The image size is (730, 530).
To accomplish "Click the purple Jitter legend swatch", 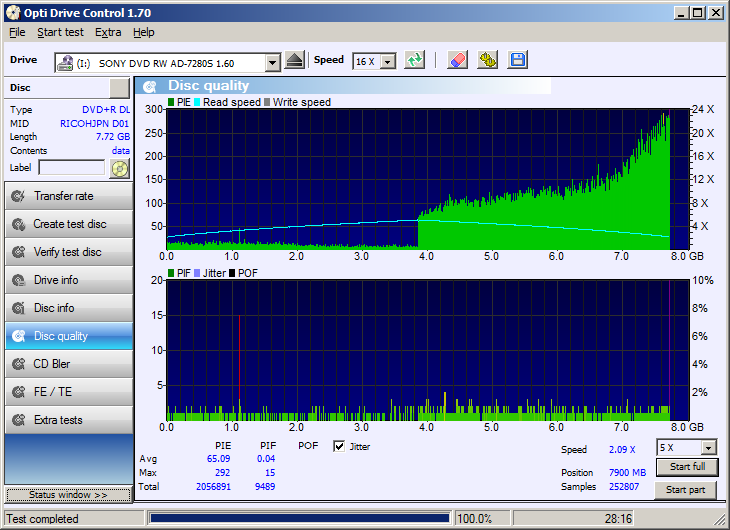I will click(197, 273).
